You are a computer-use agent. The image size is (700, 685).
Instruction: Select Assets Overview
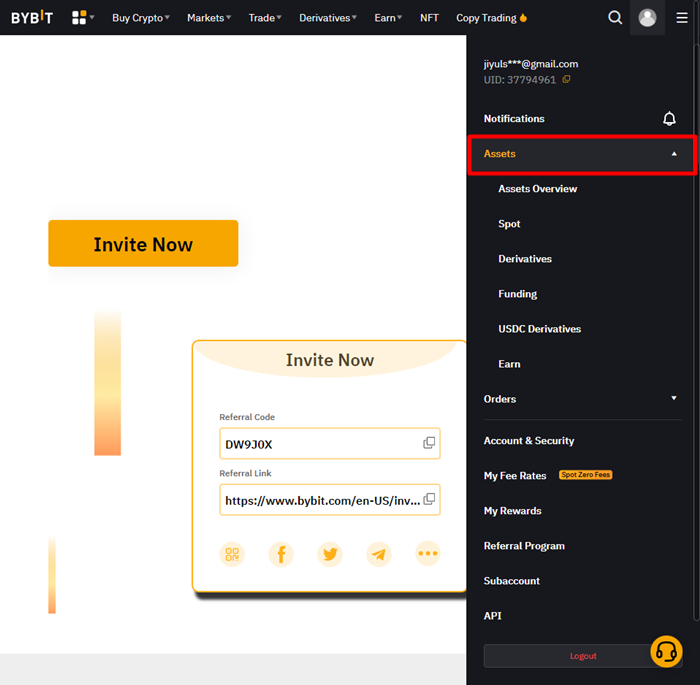[x=538, y=189]
